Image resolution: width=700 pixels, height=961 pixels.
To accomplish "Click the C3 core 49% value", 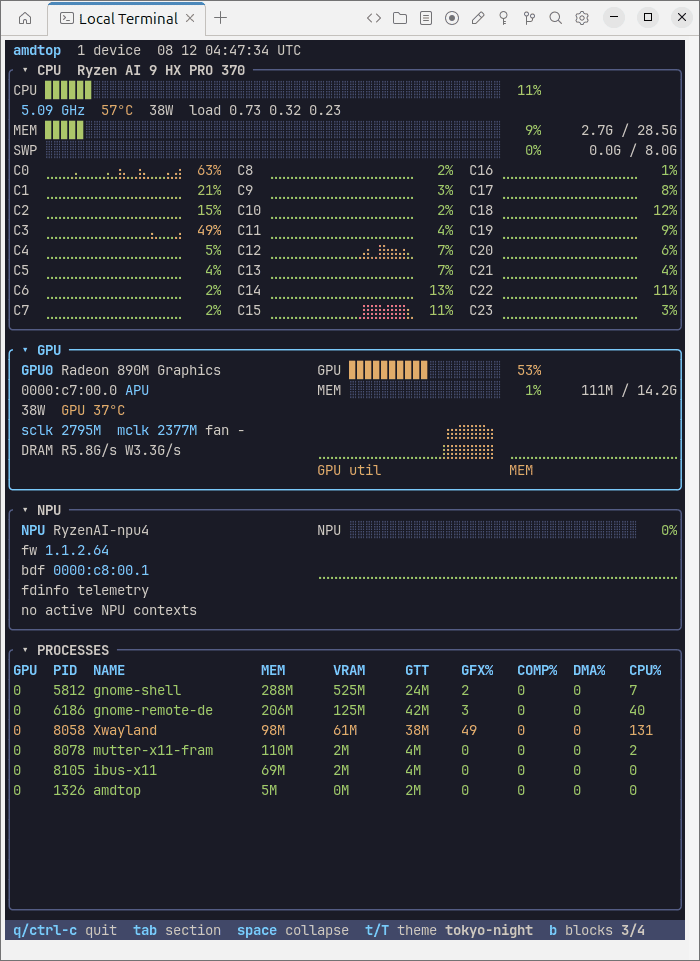I will pyautogui.click(x=209, y=230).
